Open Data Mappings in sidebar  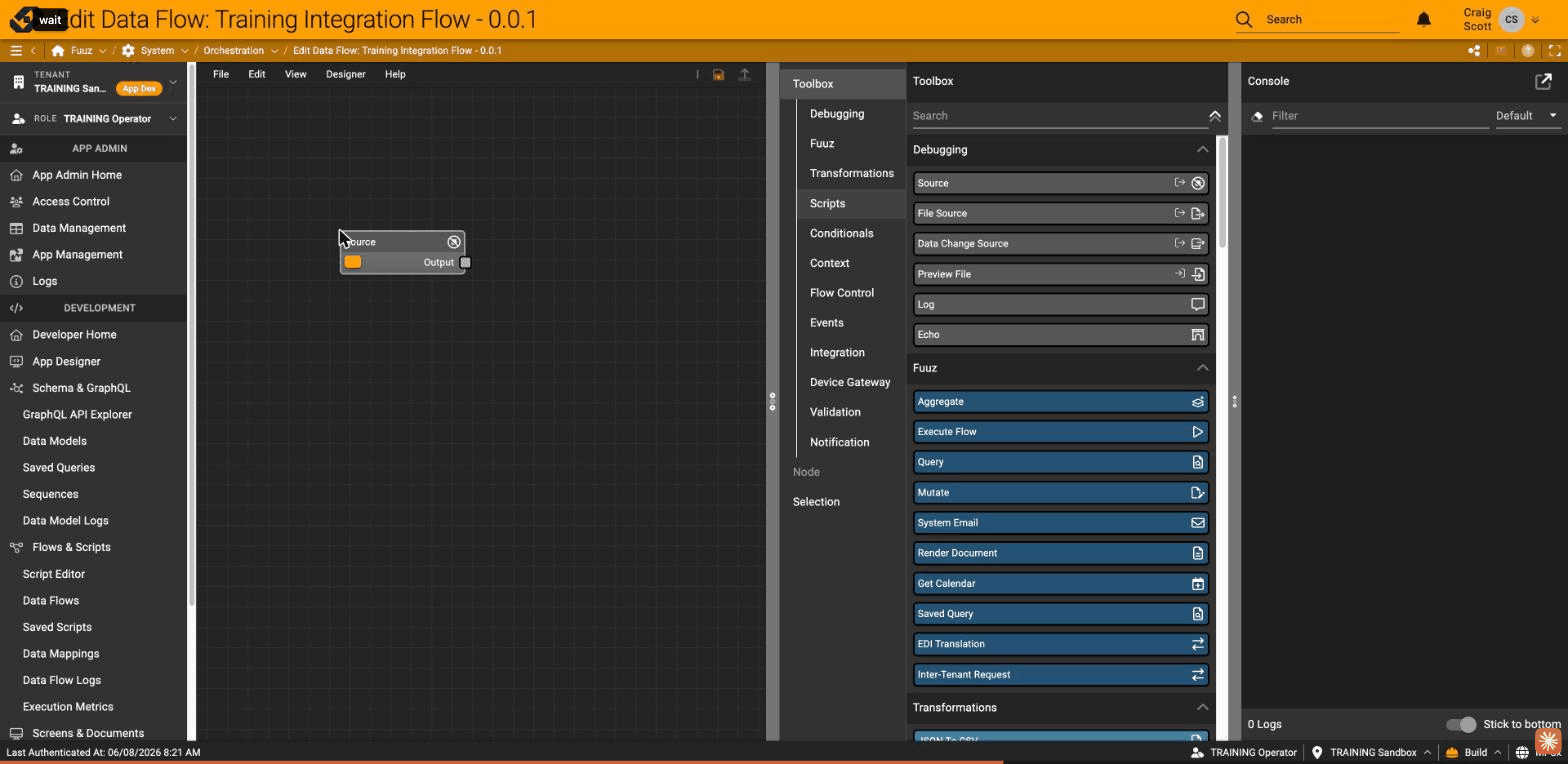61,654
